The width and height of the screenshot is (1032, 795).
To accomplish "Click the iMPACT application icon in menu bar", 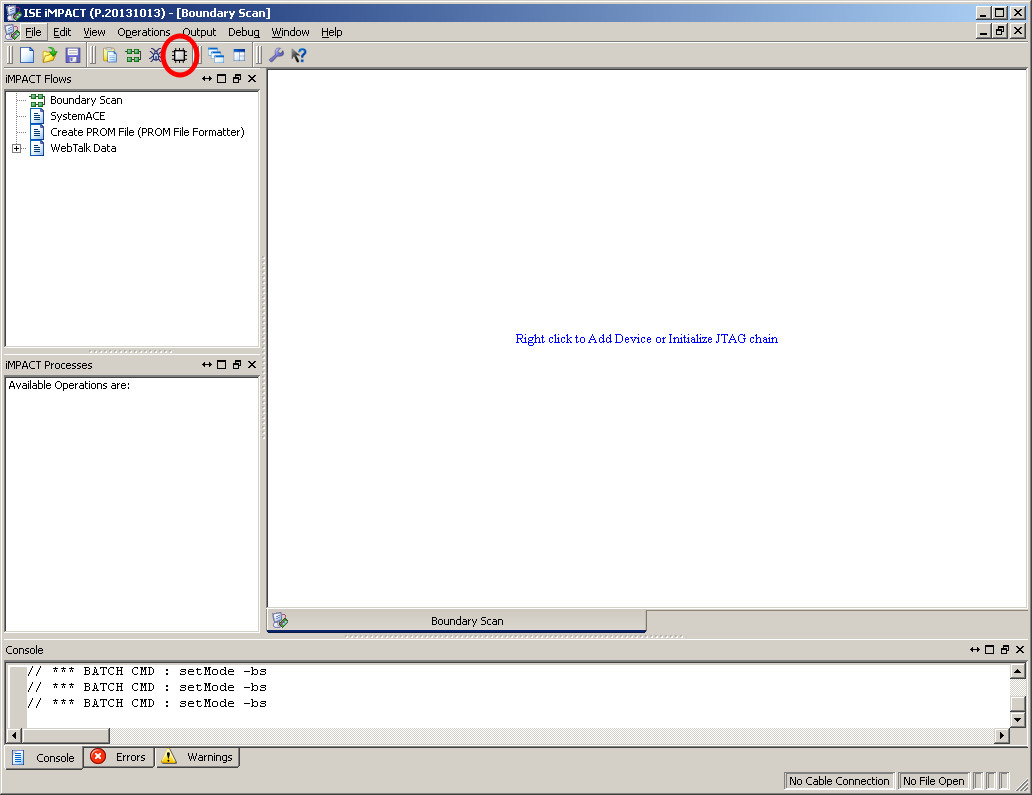I will (x=12, y=32).
